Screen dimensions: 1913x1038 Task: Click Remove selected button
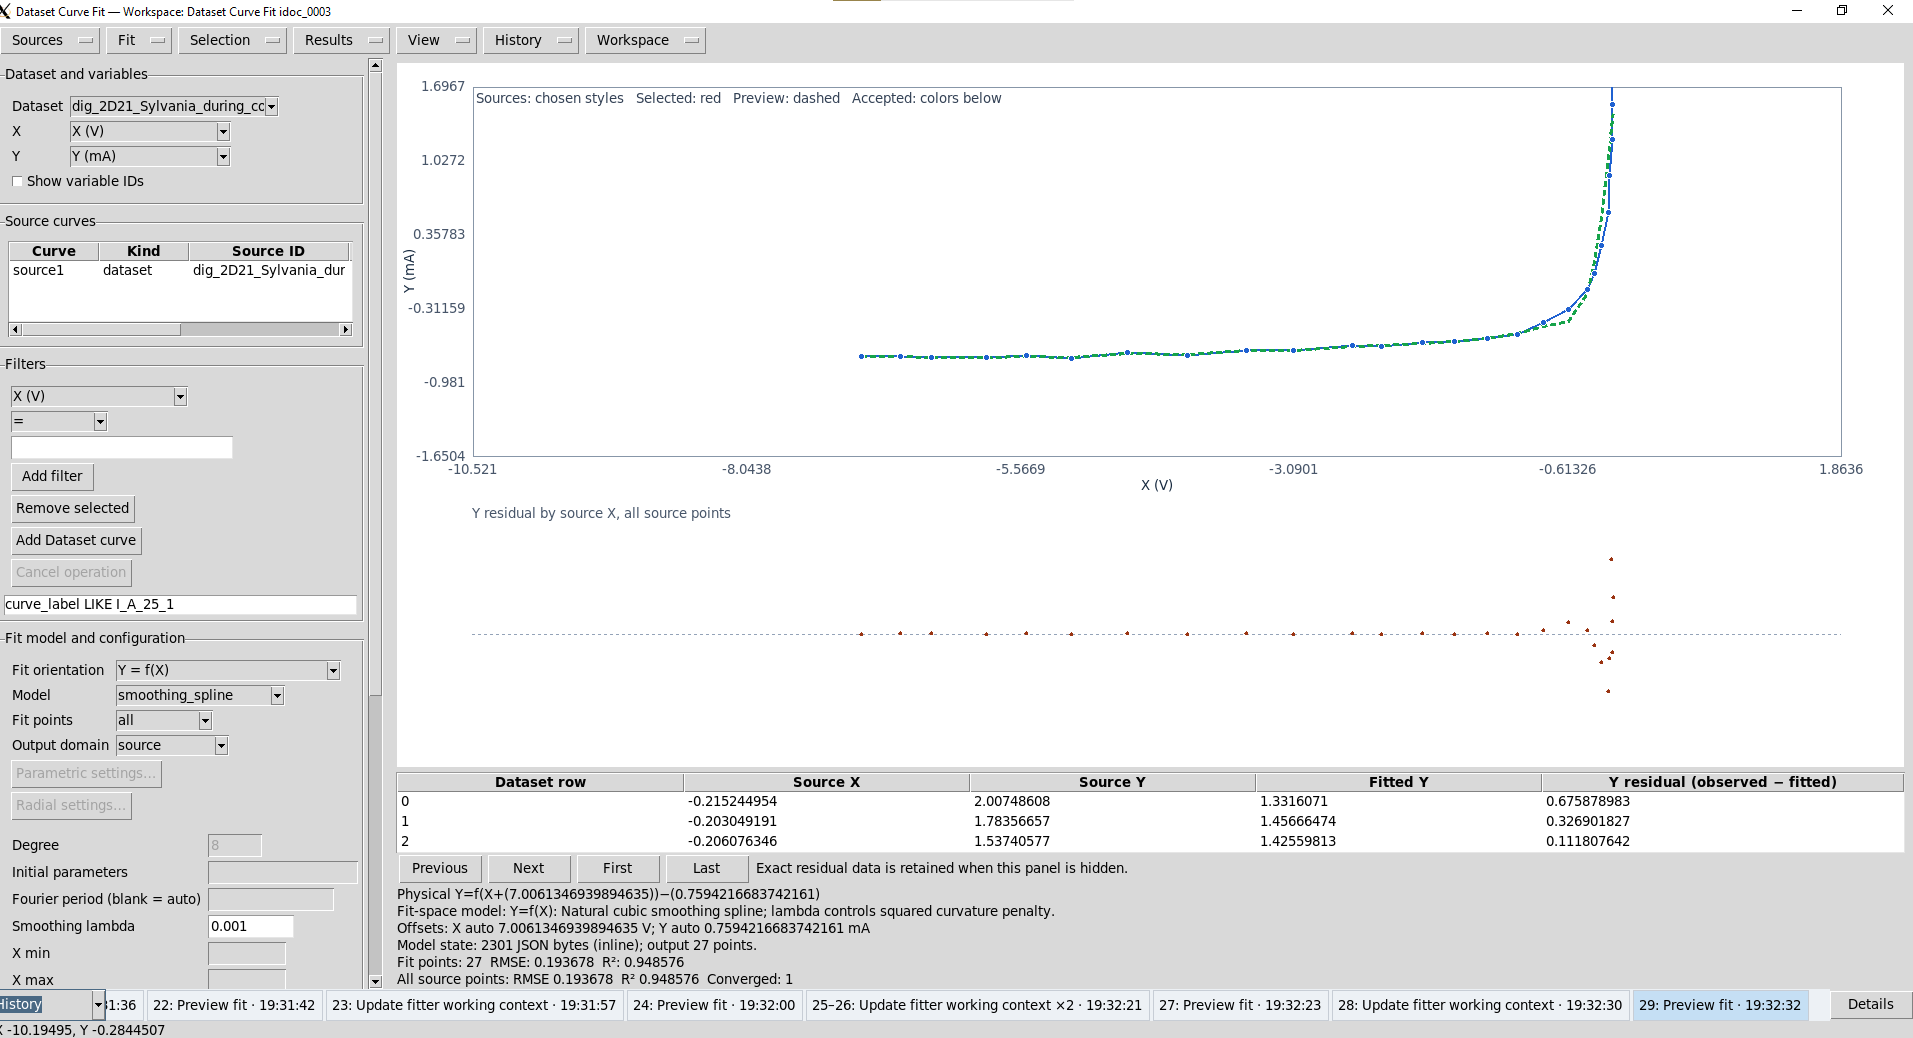click(x=72, y=508)
